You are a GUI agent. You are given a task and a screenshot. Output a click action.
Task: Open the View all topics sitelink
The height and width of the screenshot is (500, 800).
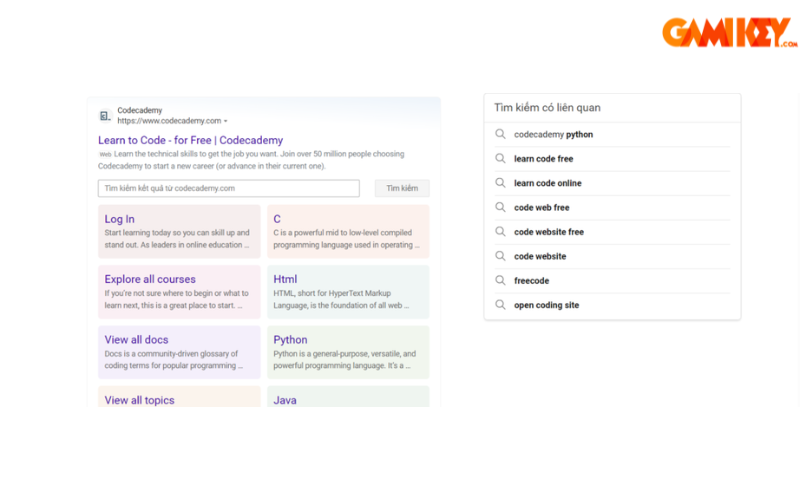tap(139, 400)
